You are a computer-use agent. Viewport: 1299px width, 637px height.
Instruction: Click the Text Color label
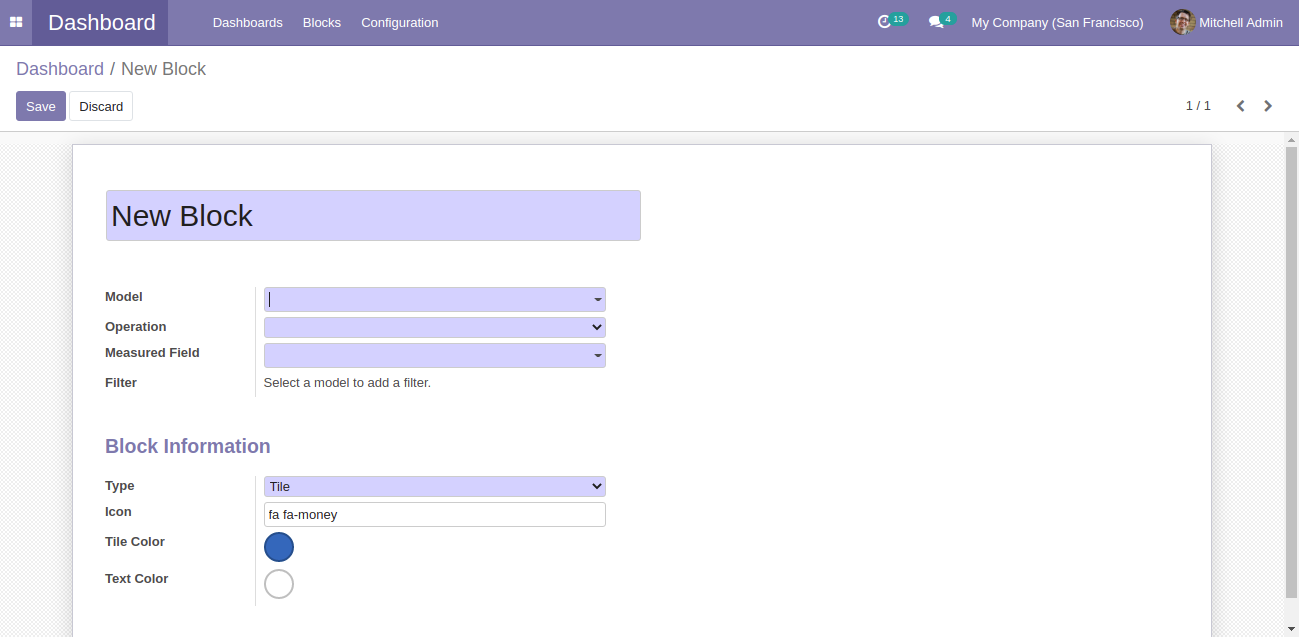(137, 579)
